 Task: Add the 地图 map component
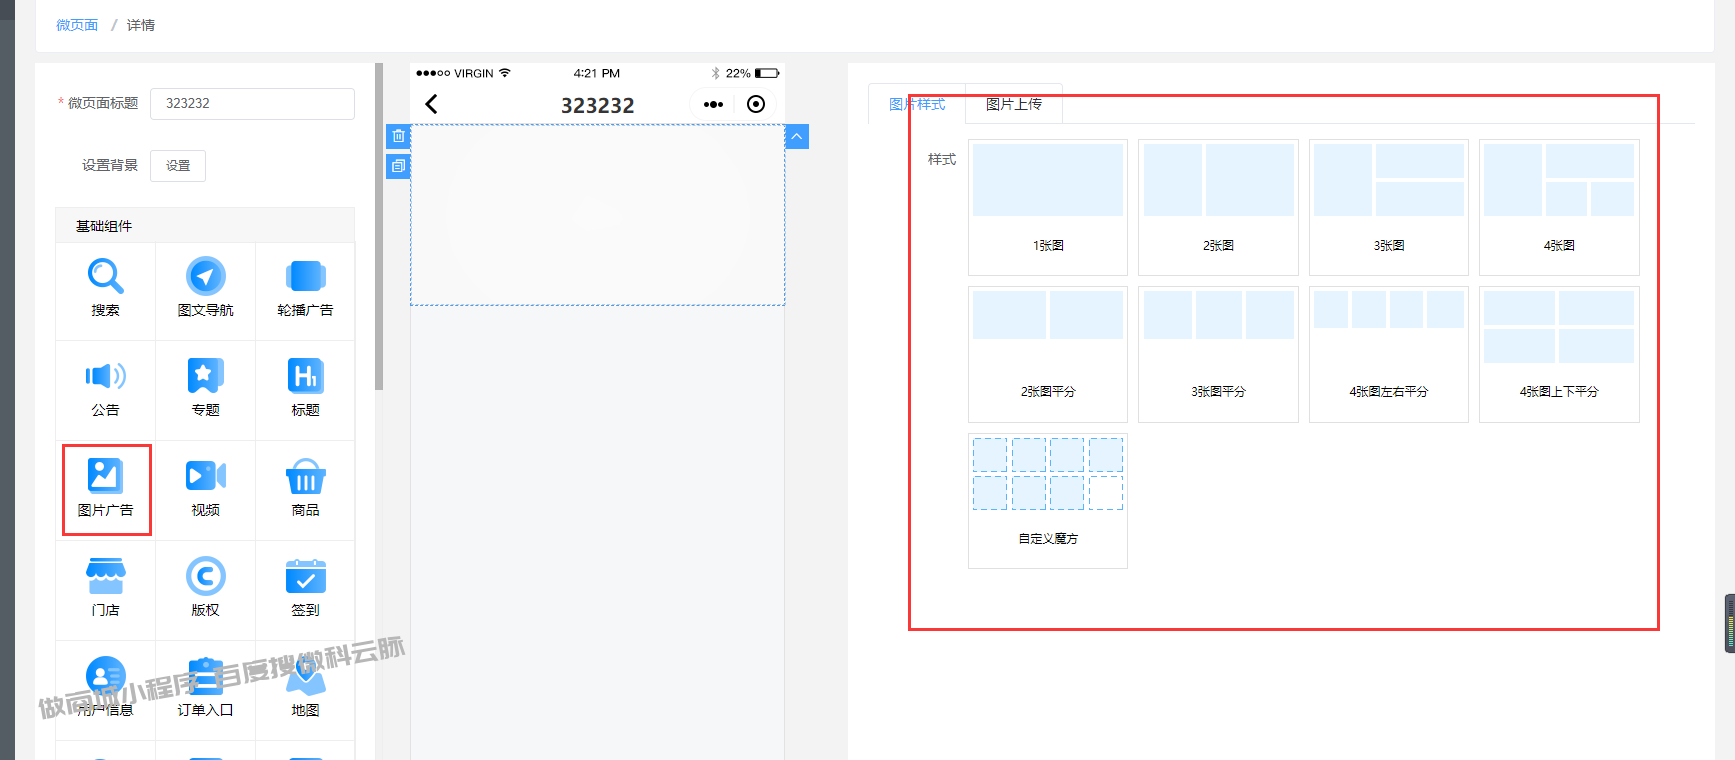(305, 691)
